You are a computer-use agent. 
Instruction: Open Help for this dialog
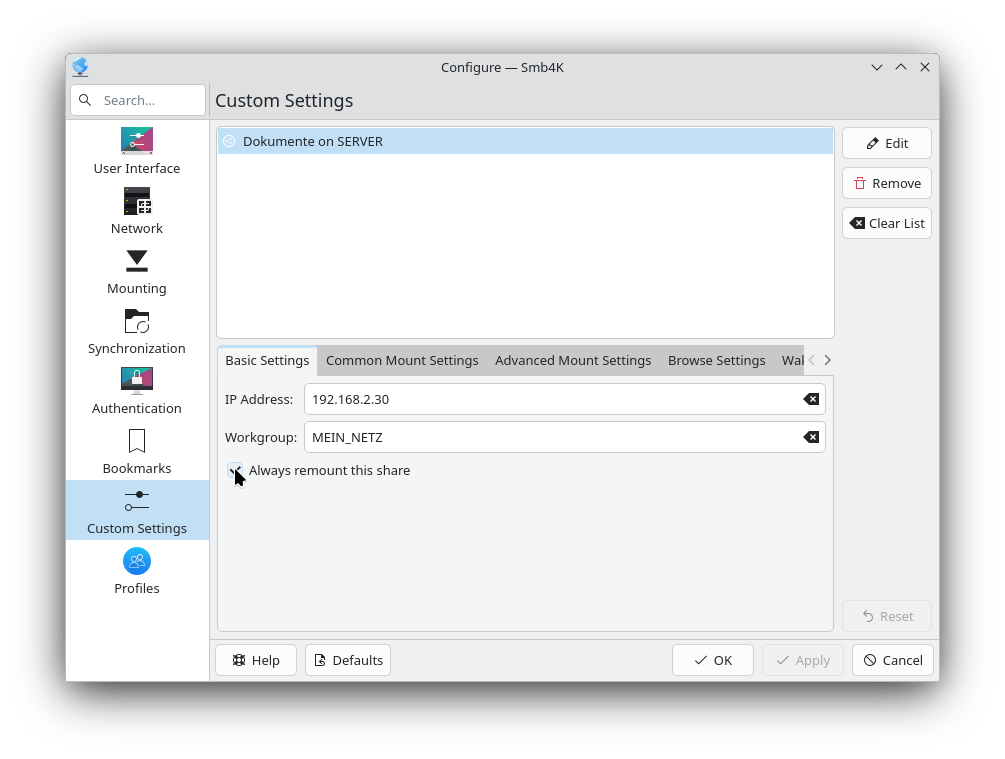pos(256,660)
